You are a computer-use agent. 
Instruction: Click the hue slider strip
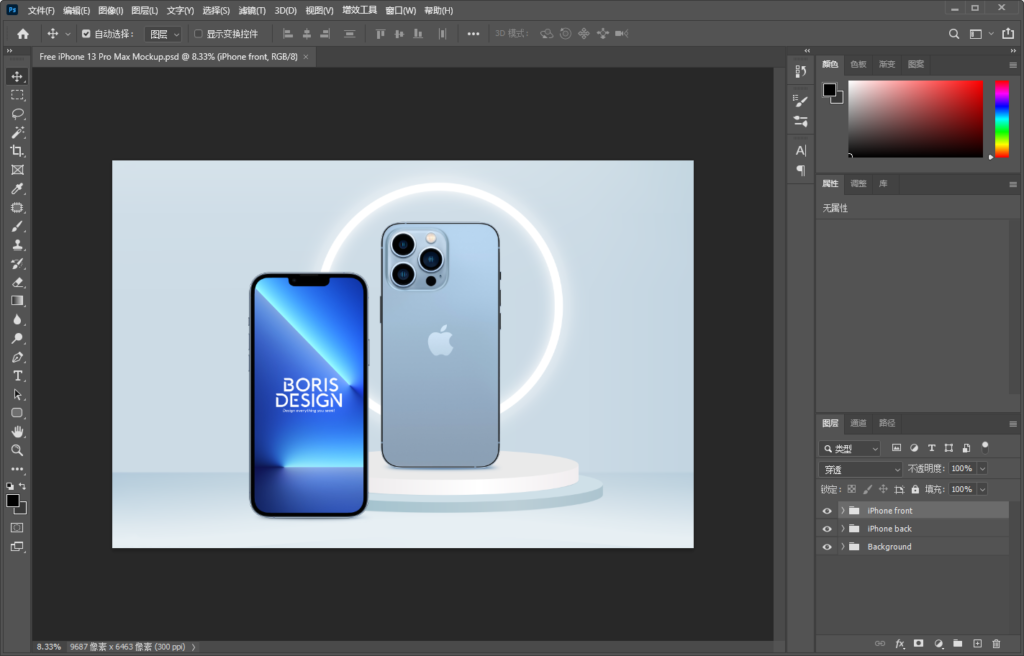pyautogui.click(x=1002, y=118)
